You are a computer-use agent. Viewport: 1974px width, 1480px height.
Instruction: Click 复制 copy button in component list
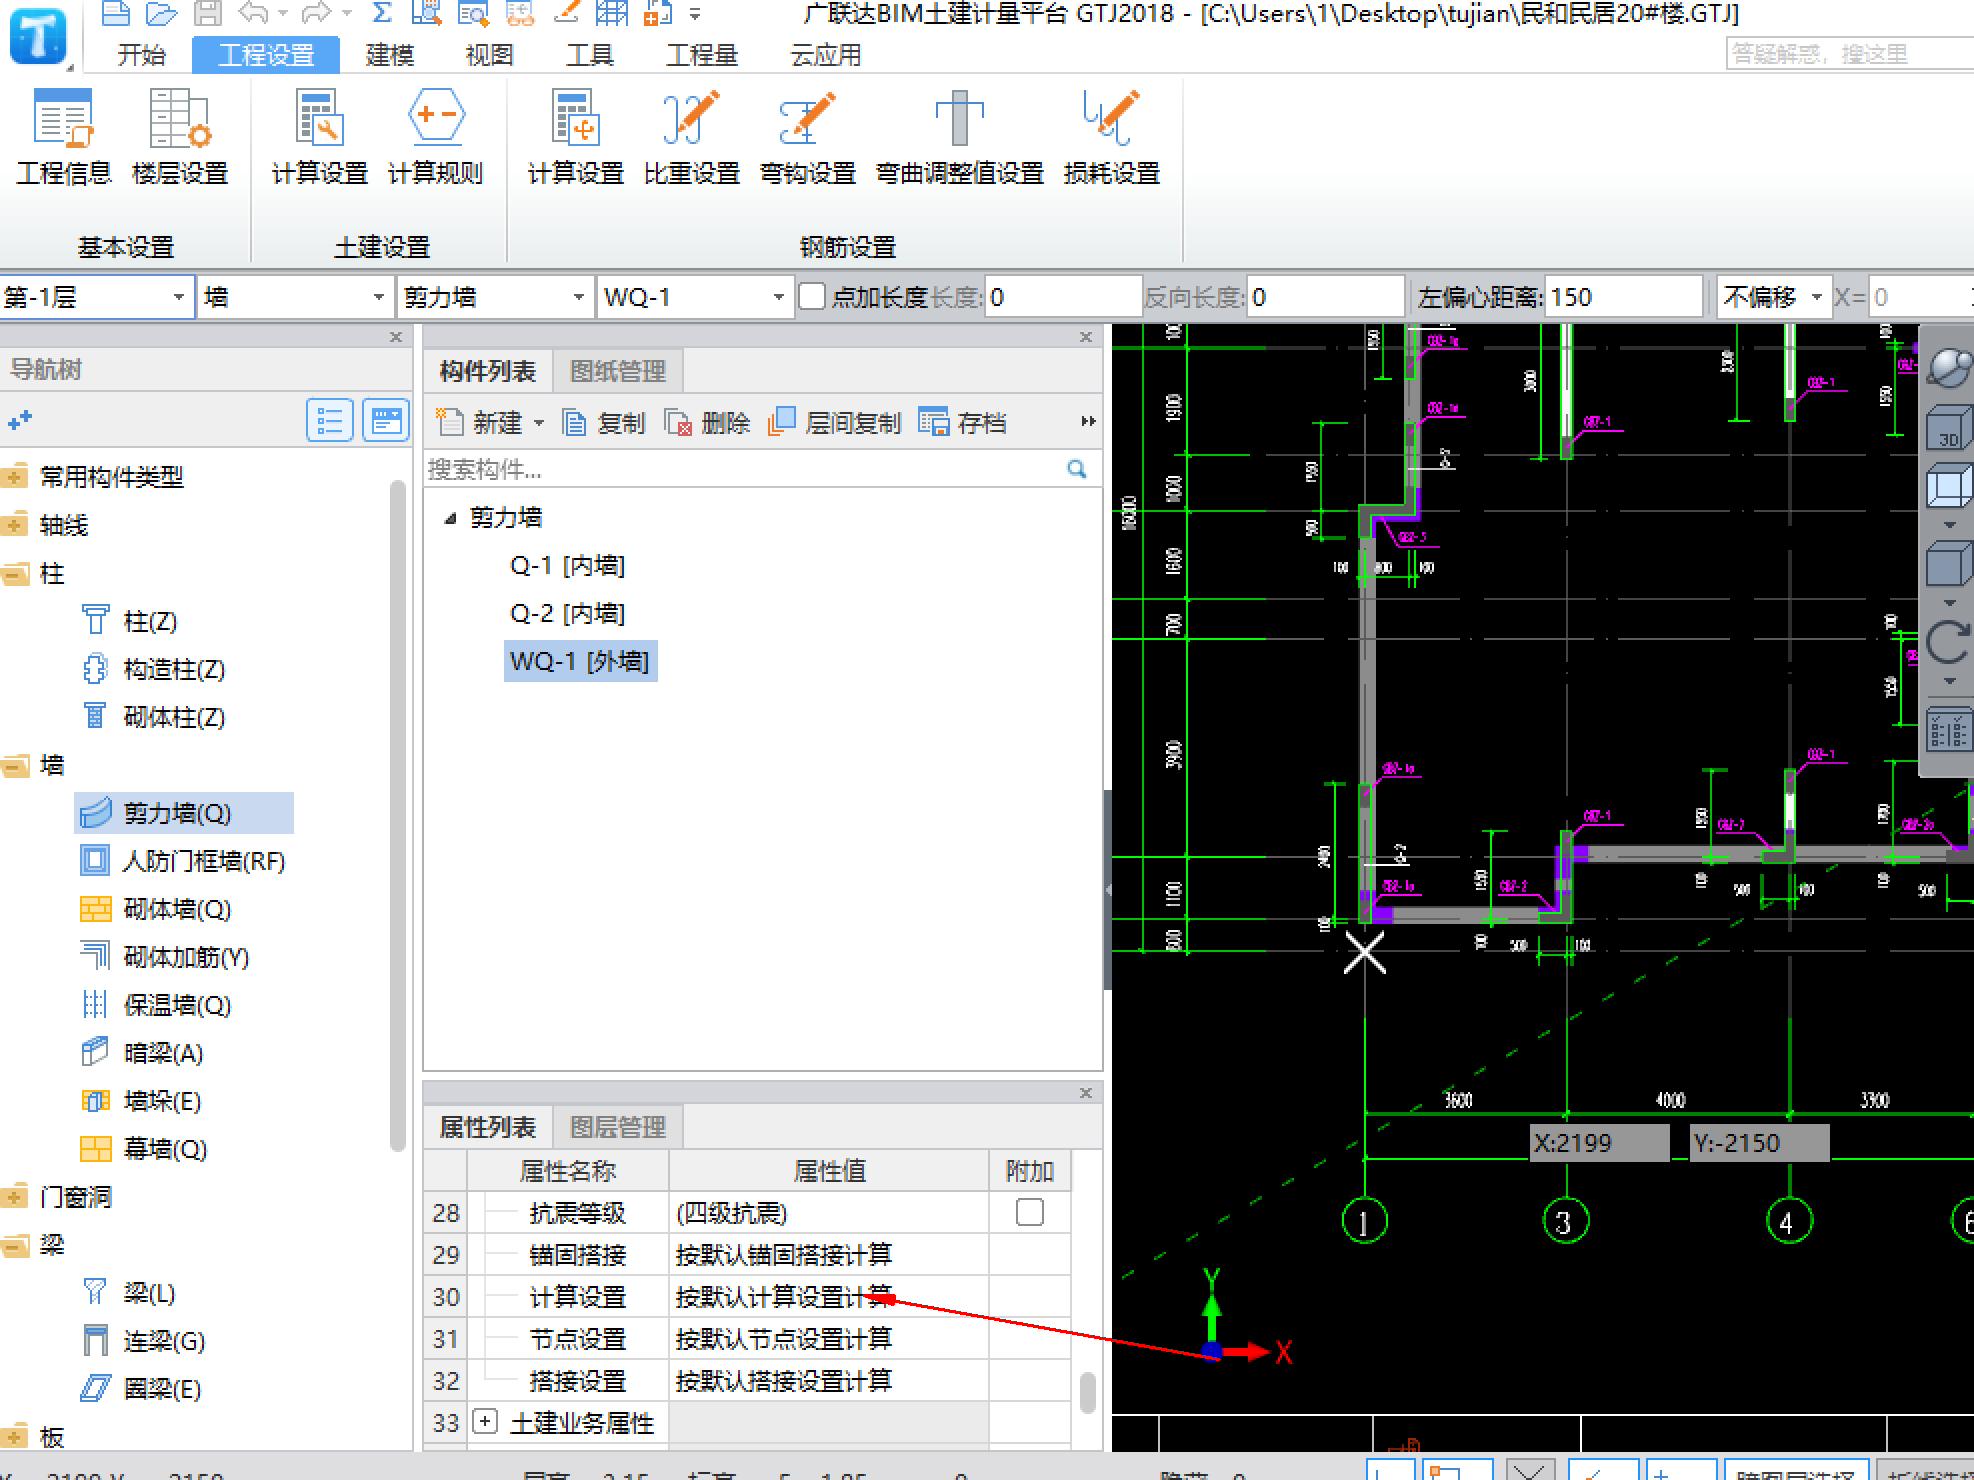(x=604, y=423)
